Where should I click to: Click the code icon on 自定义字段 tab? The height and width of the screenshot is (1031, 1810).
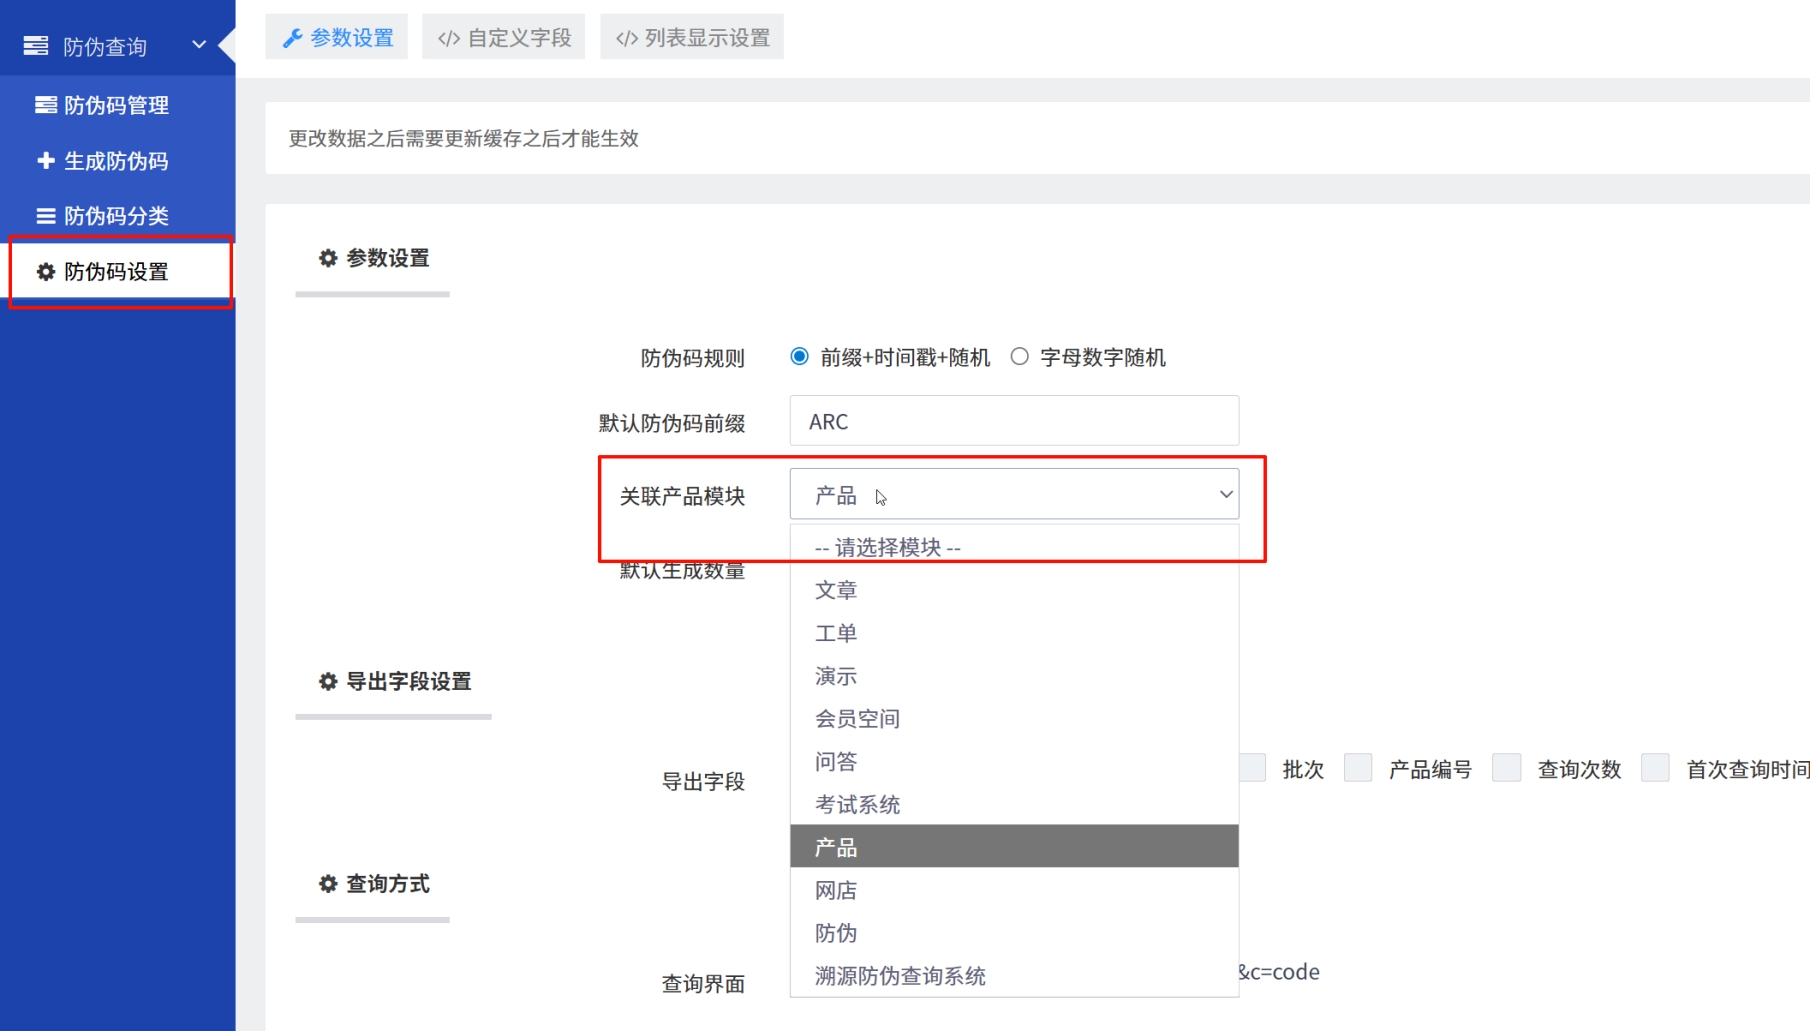pyautogui.click(x=449, y=38)
